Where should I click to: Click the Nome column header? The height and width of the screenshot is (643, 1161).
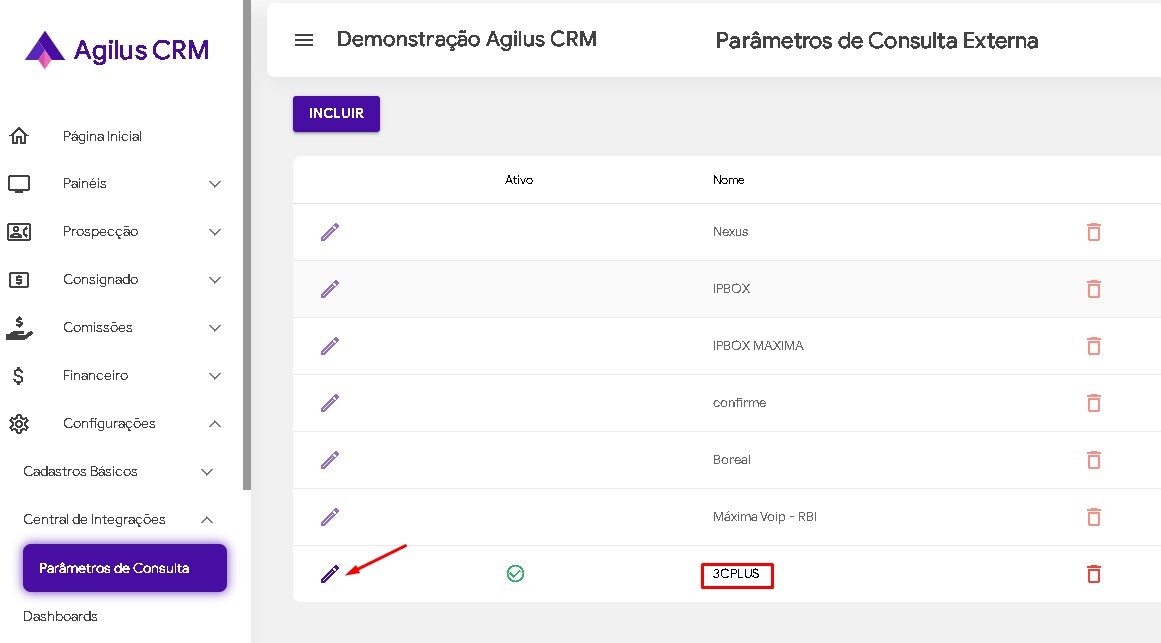pyautogui.click(x=728, y=180)
